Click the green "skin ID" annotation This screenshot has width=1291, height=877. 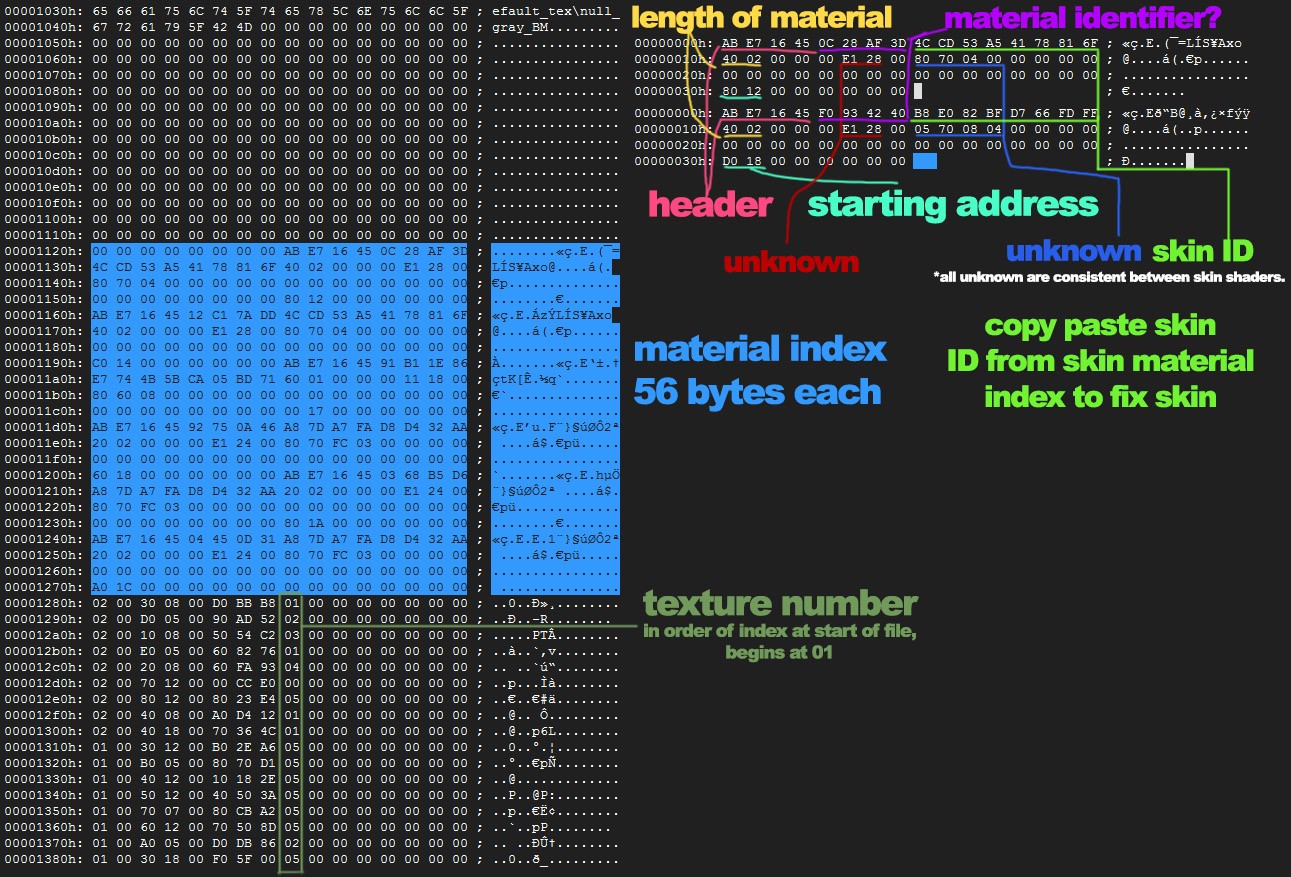tap(1202, 251)
